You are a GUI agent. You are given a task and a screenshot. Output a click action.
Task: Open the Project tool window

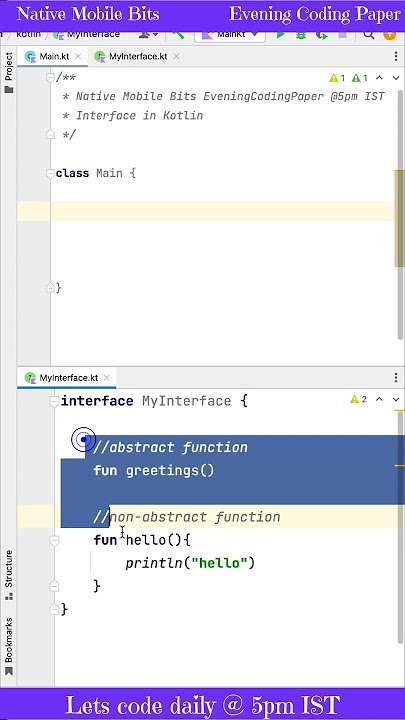pyautogui.click(x=9, y=72)
